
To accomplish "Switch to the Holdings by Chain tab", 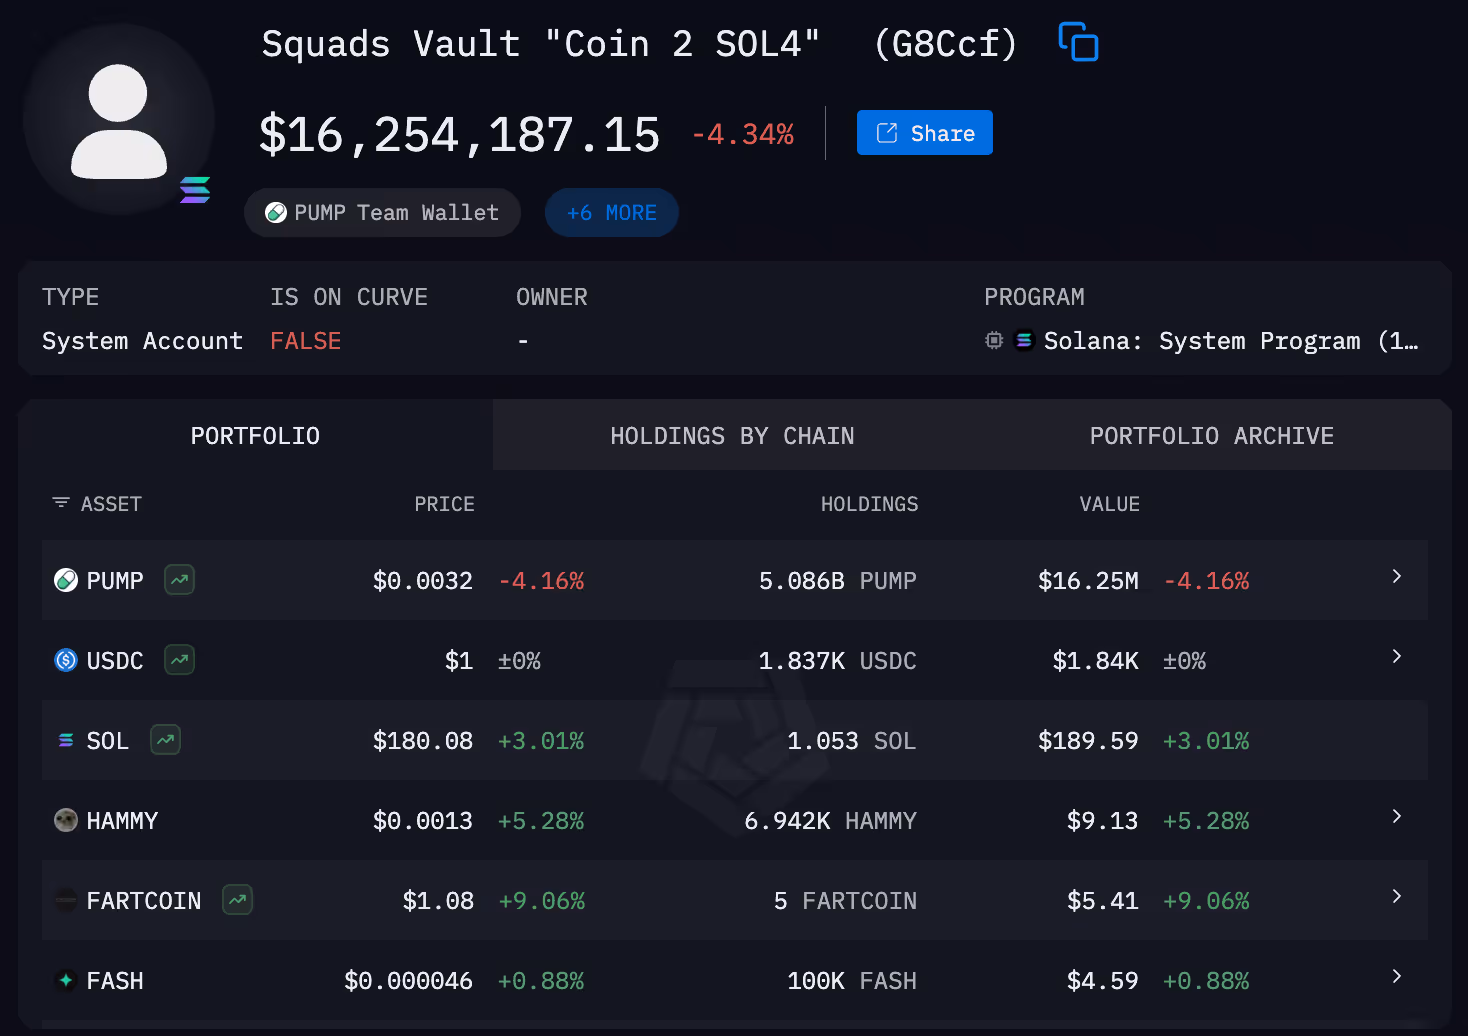I will (731, 435).
